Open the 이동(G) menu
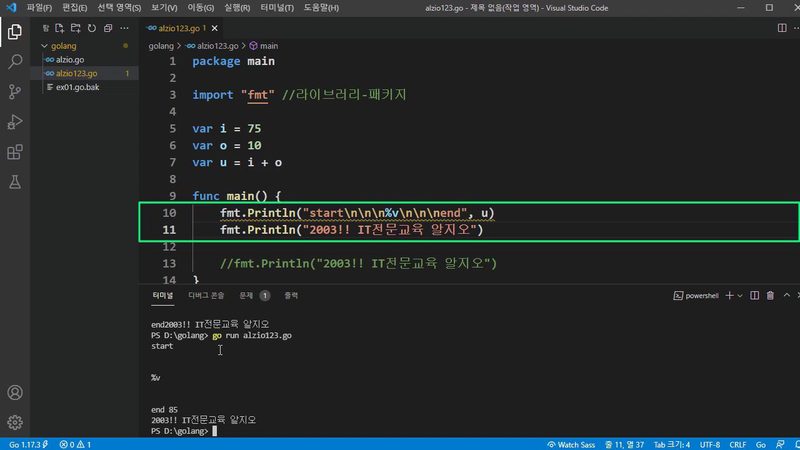Viewport: 800px width, 450px height. (201, 8)
